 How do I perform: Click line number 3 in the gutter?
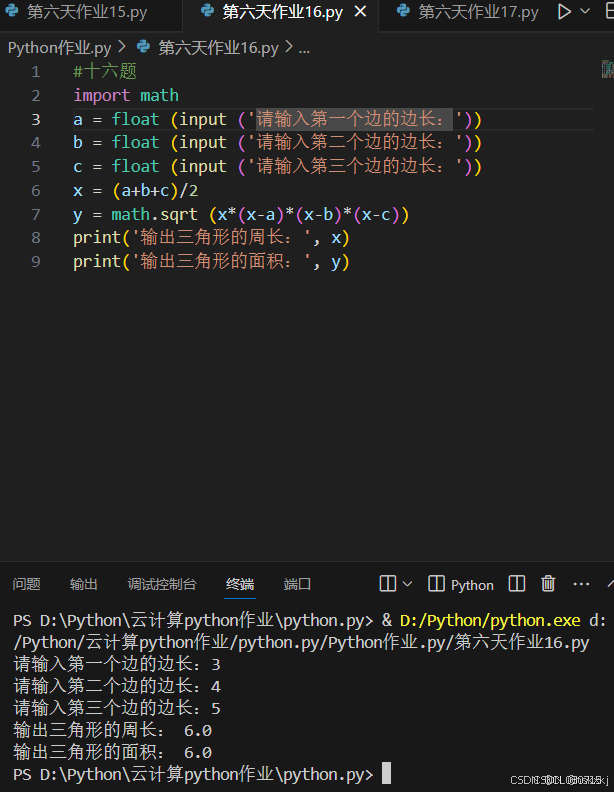point(36,119)
